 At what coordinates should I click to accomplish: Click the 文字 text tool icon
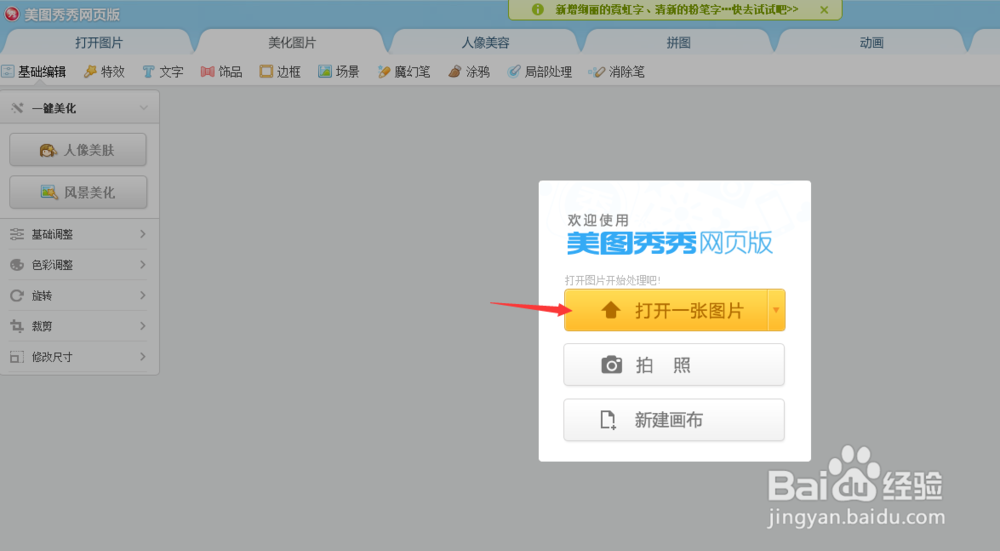pyautogui.click(x=149, y=71)
